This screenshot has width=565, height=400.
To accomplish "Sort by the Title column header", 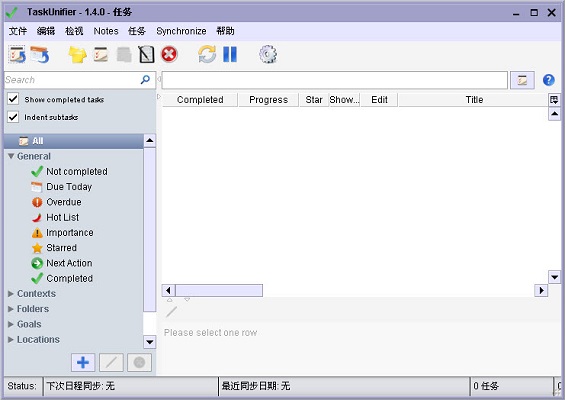I will click(473, 99).
